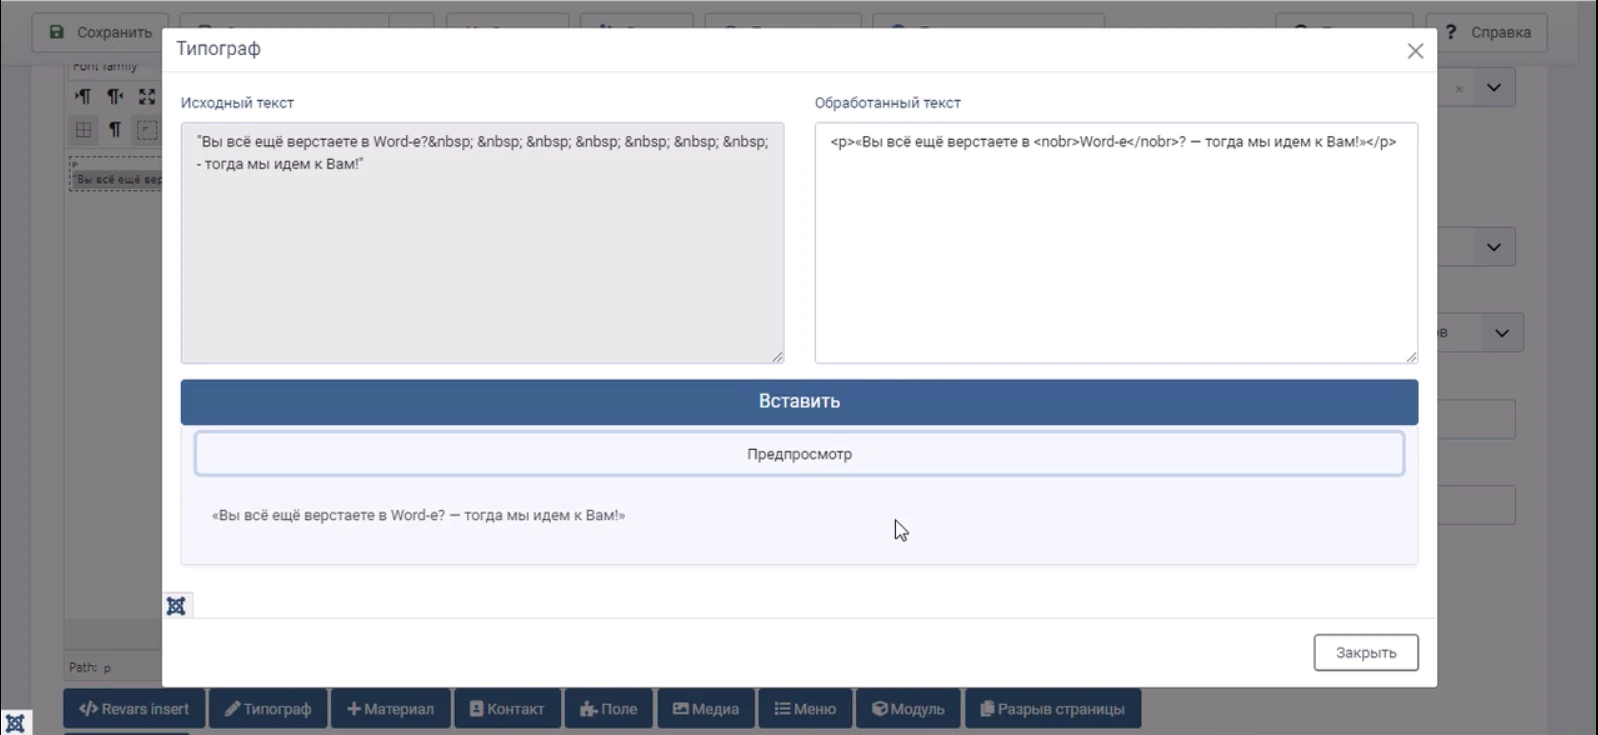
Task: Click inside the Обработанный текст textarea
Action: point(1115,250)
